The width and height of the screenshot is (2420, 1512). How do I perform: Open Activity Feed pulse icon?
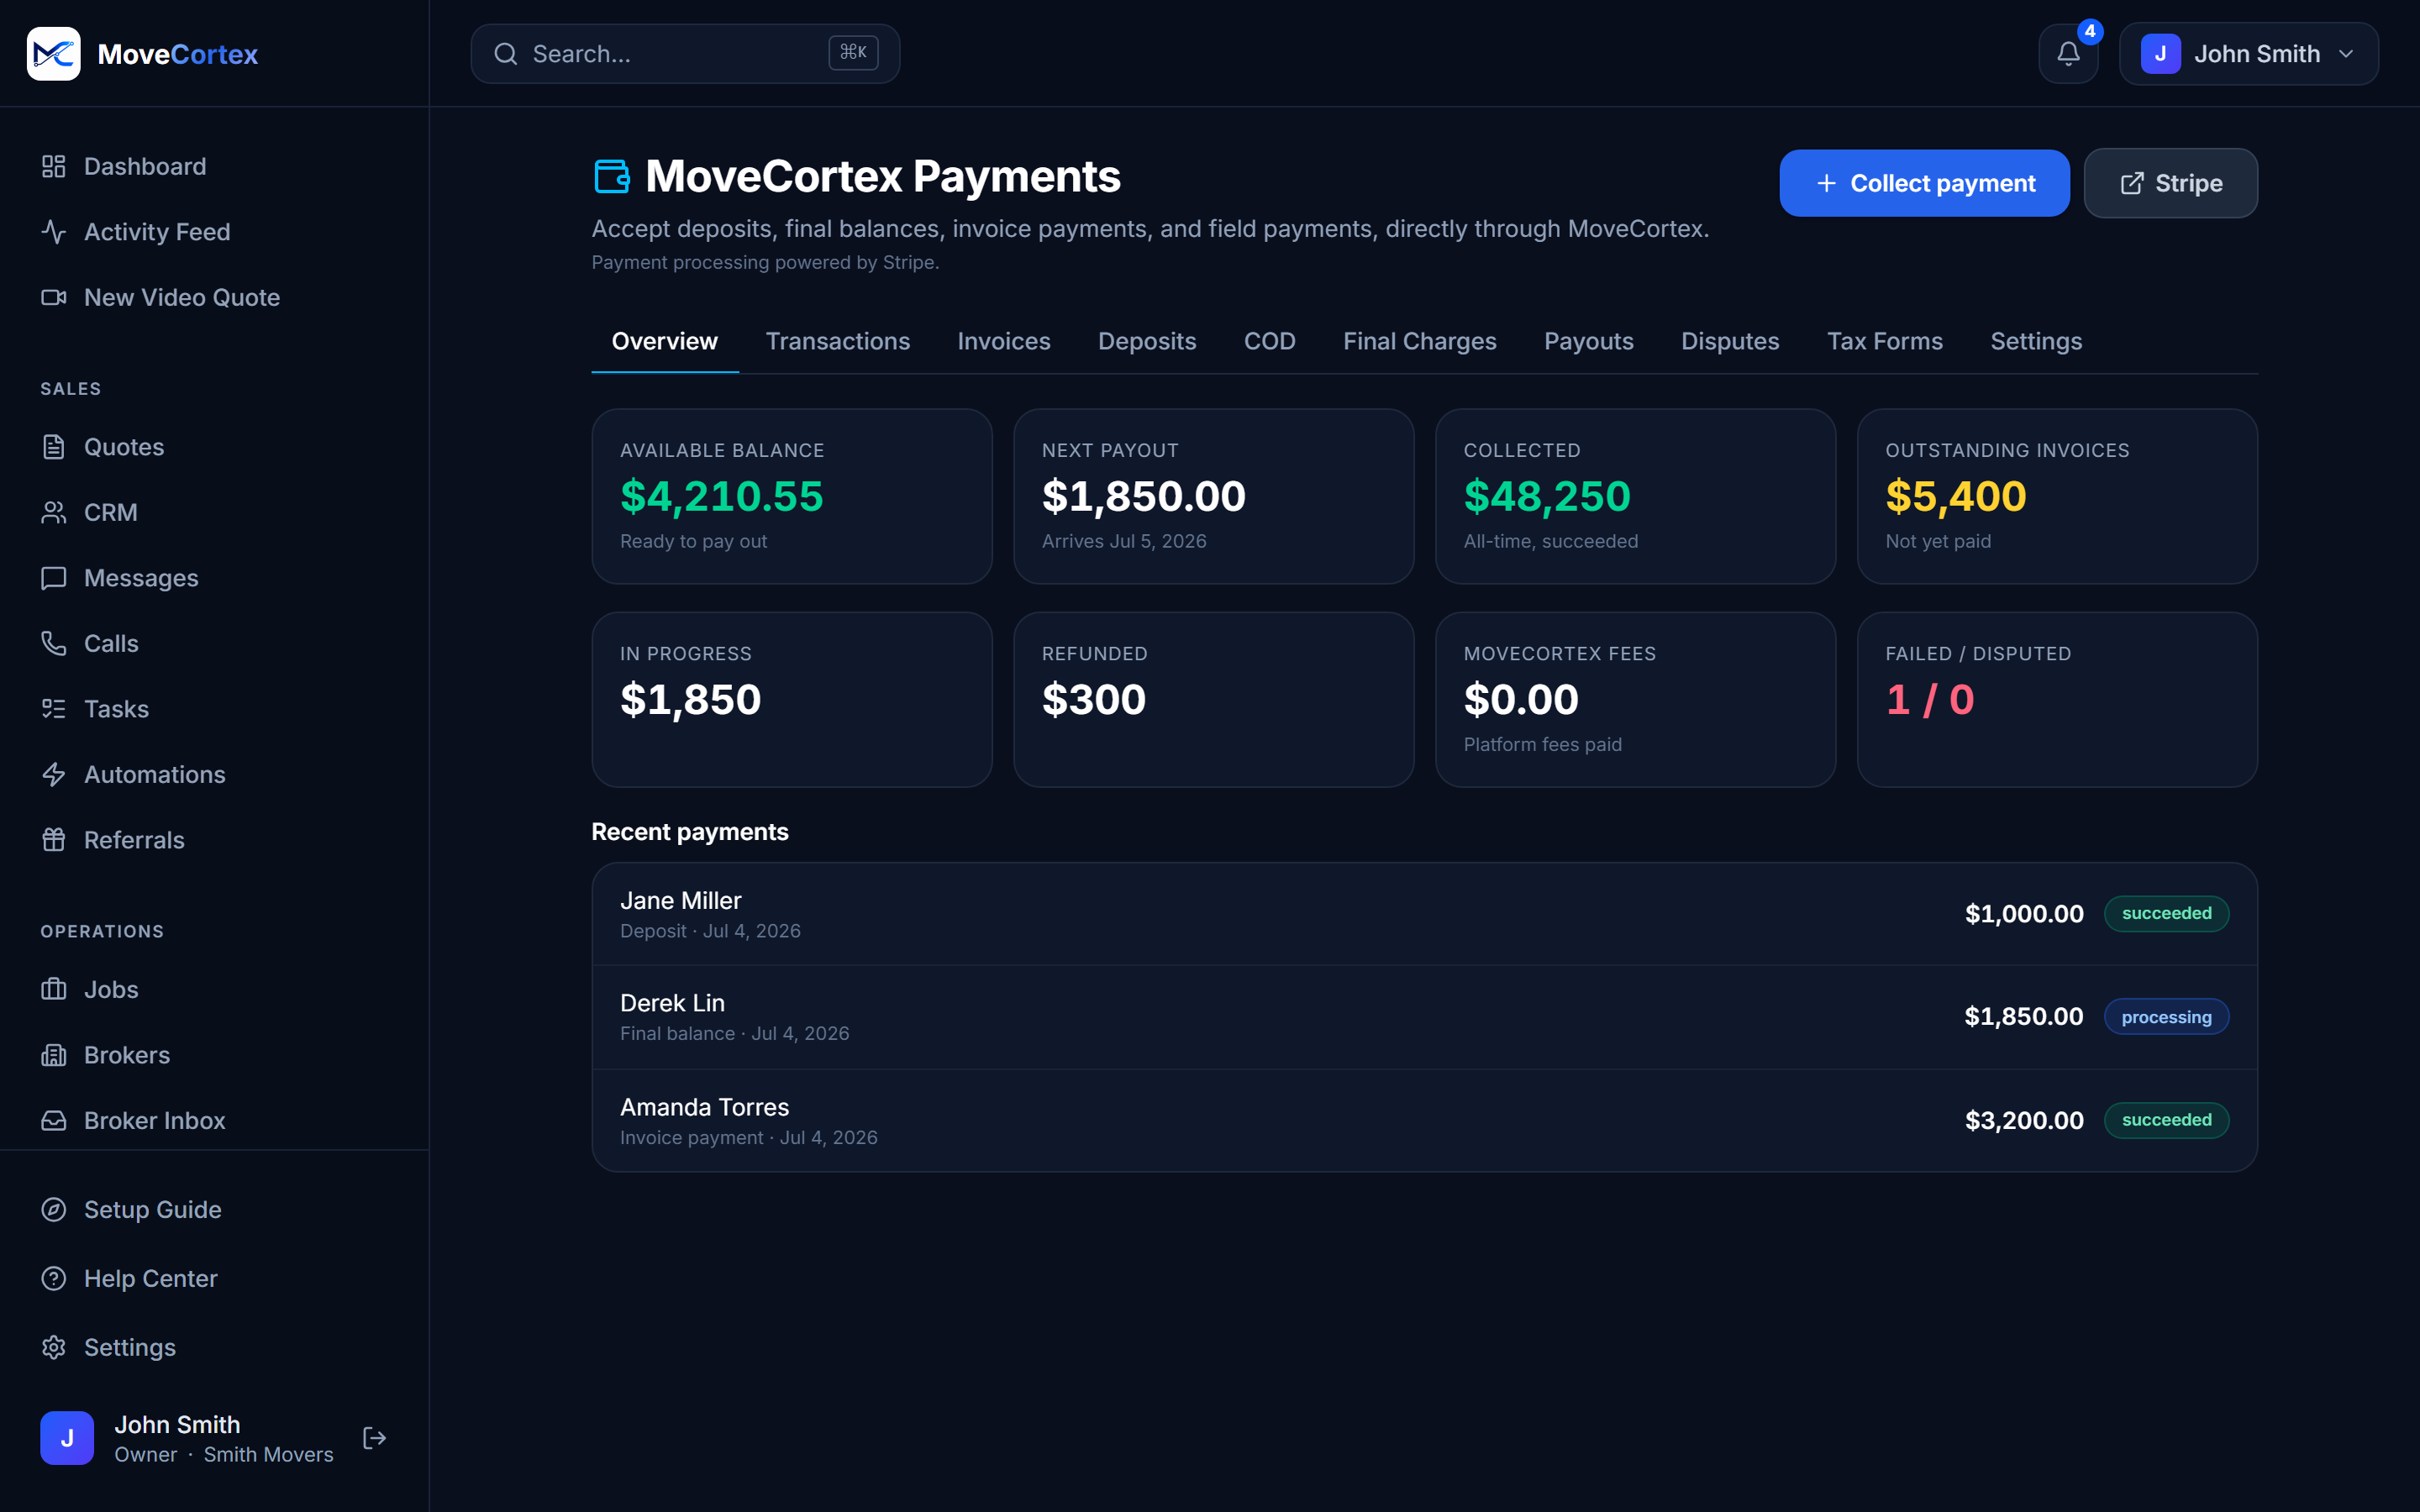54,232
